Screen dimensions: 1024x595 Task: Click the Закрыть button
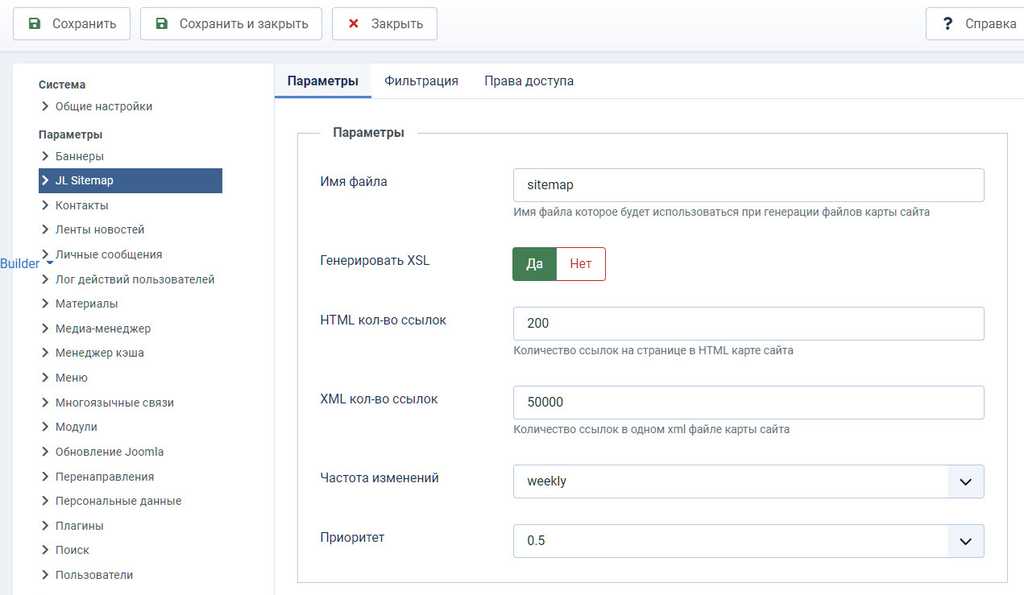coord(385,24)
